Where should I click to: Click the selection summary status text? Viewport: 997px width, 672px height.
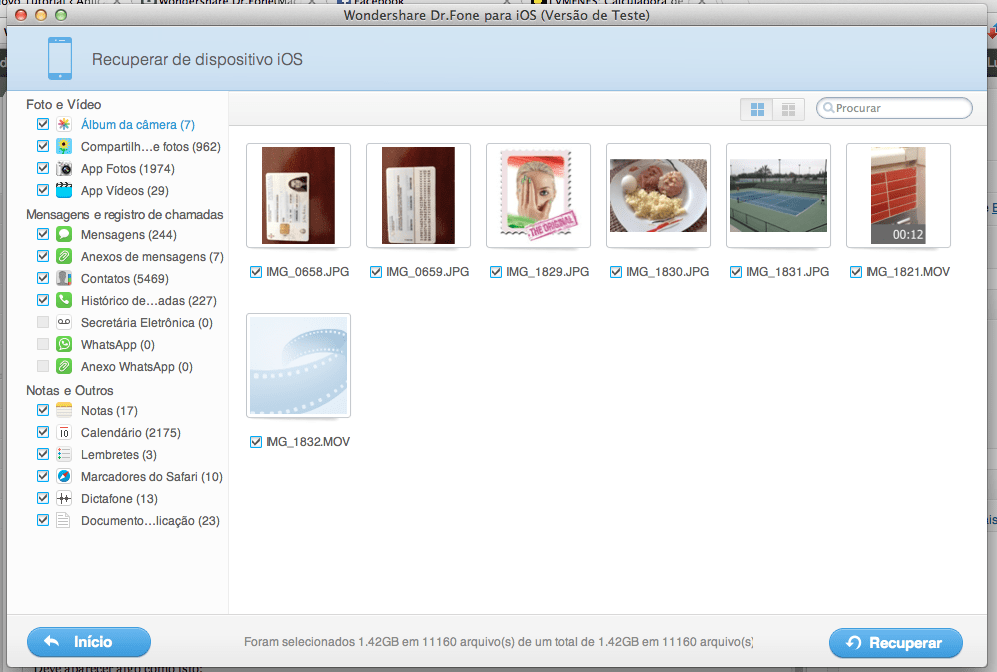[x=498, y=642]
